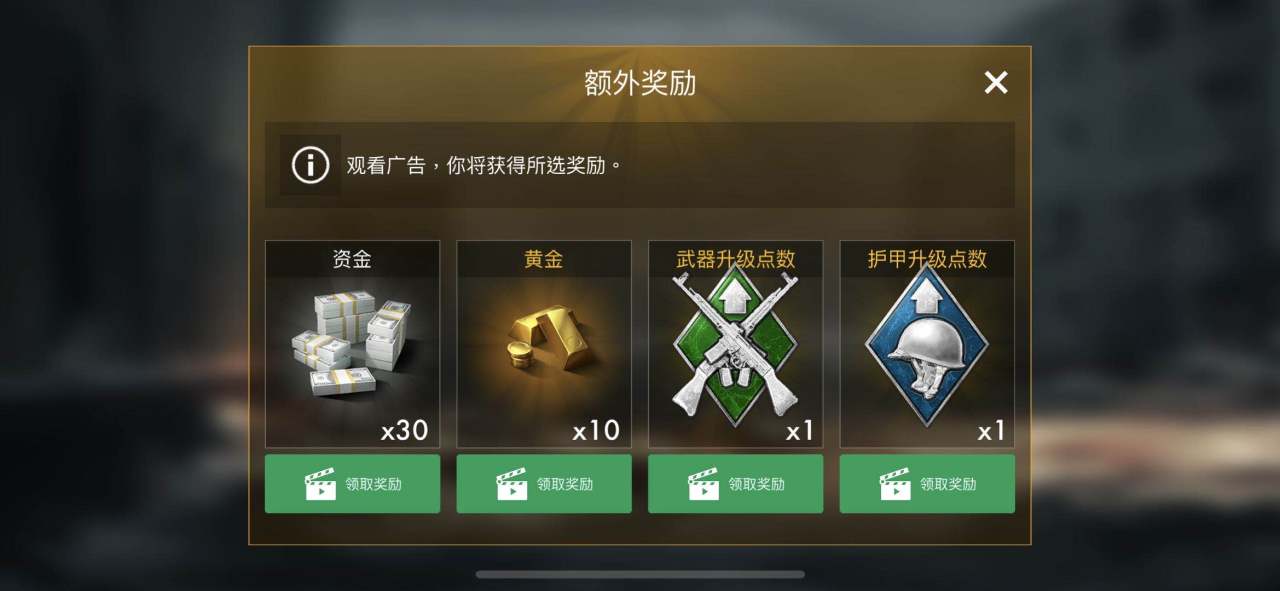Screen dimensions: 1280x591
Task: Tap the 黄金 card title label
Action: (544, 259)
